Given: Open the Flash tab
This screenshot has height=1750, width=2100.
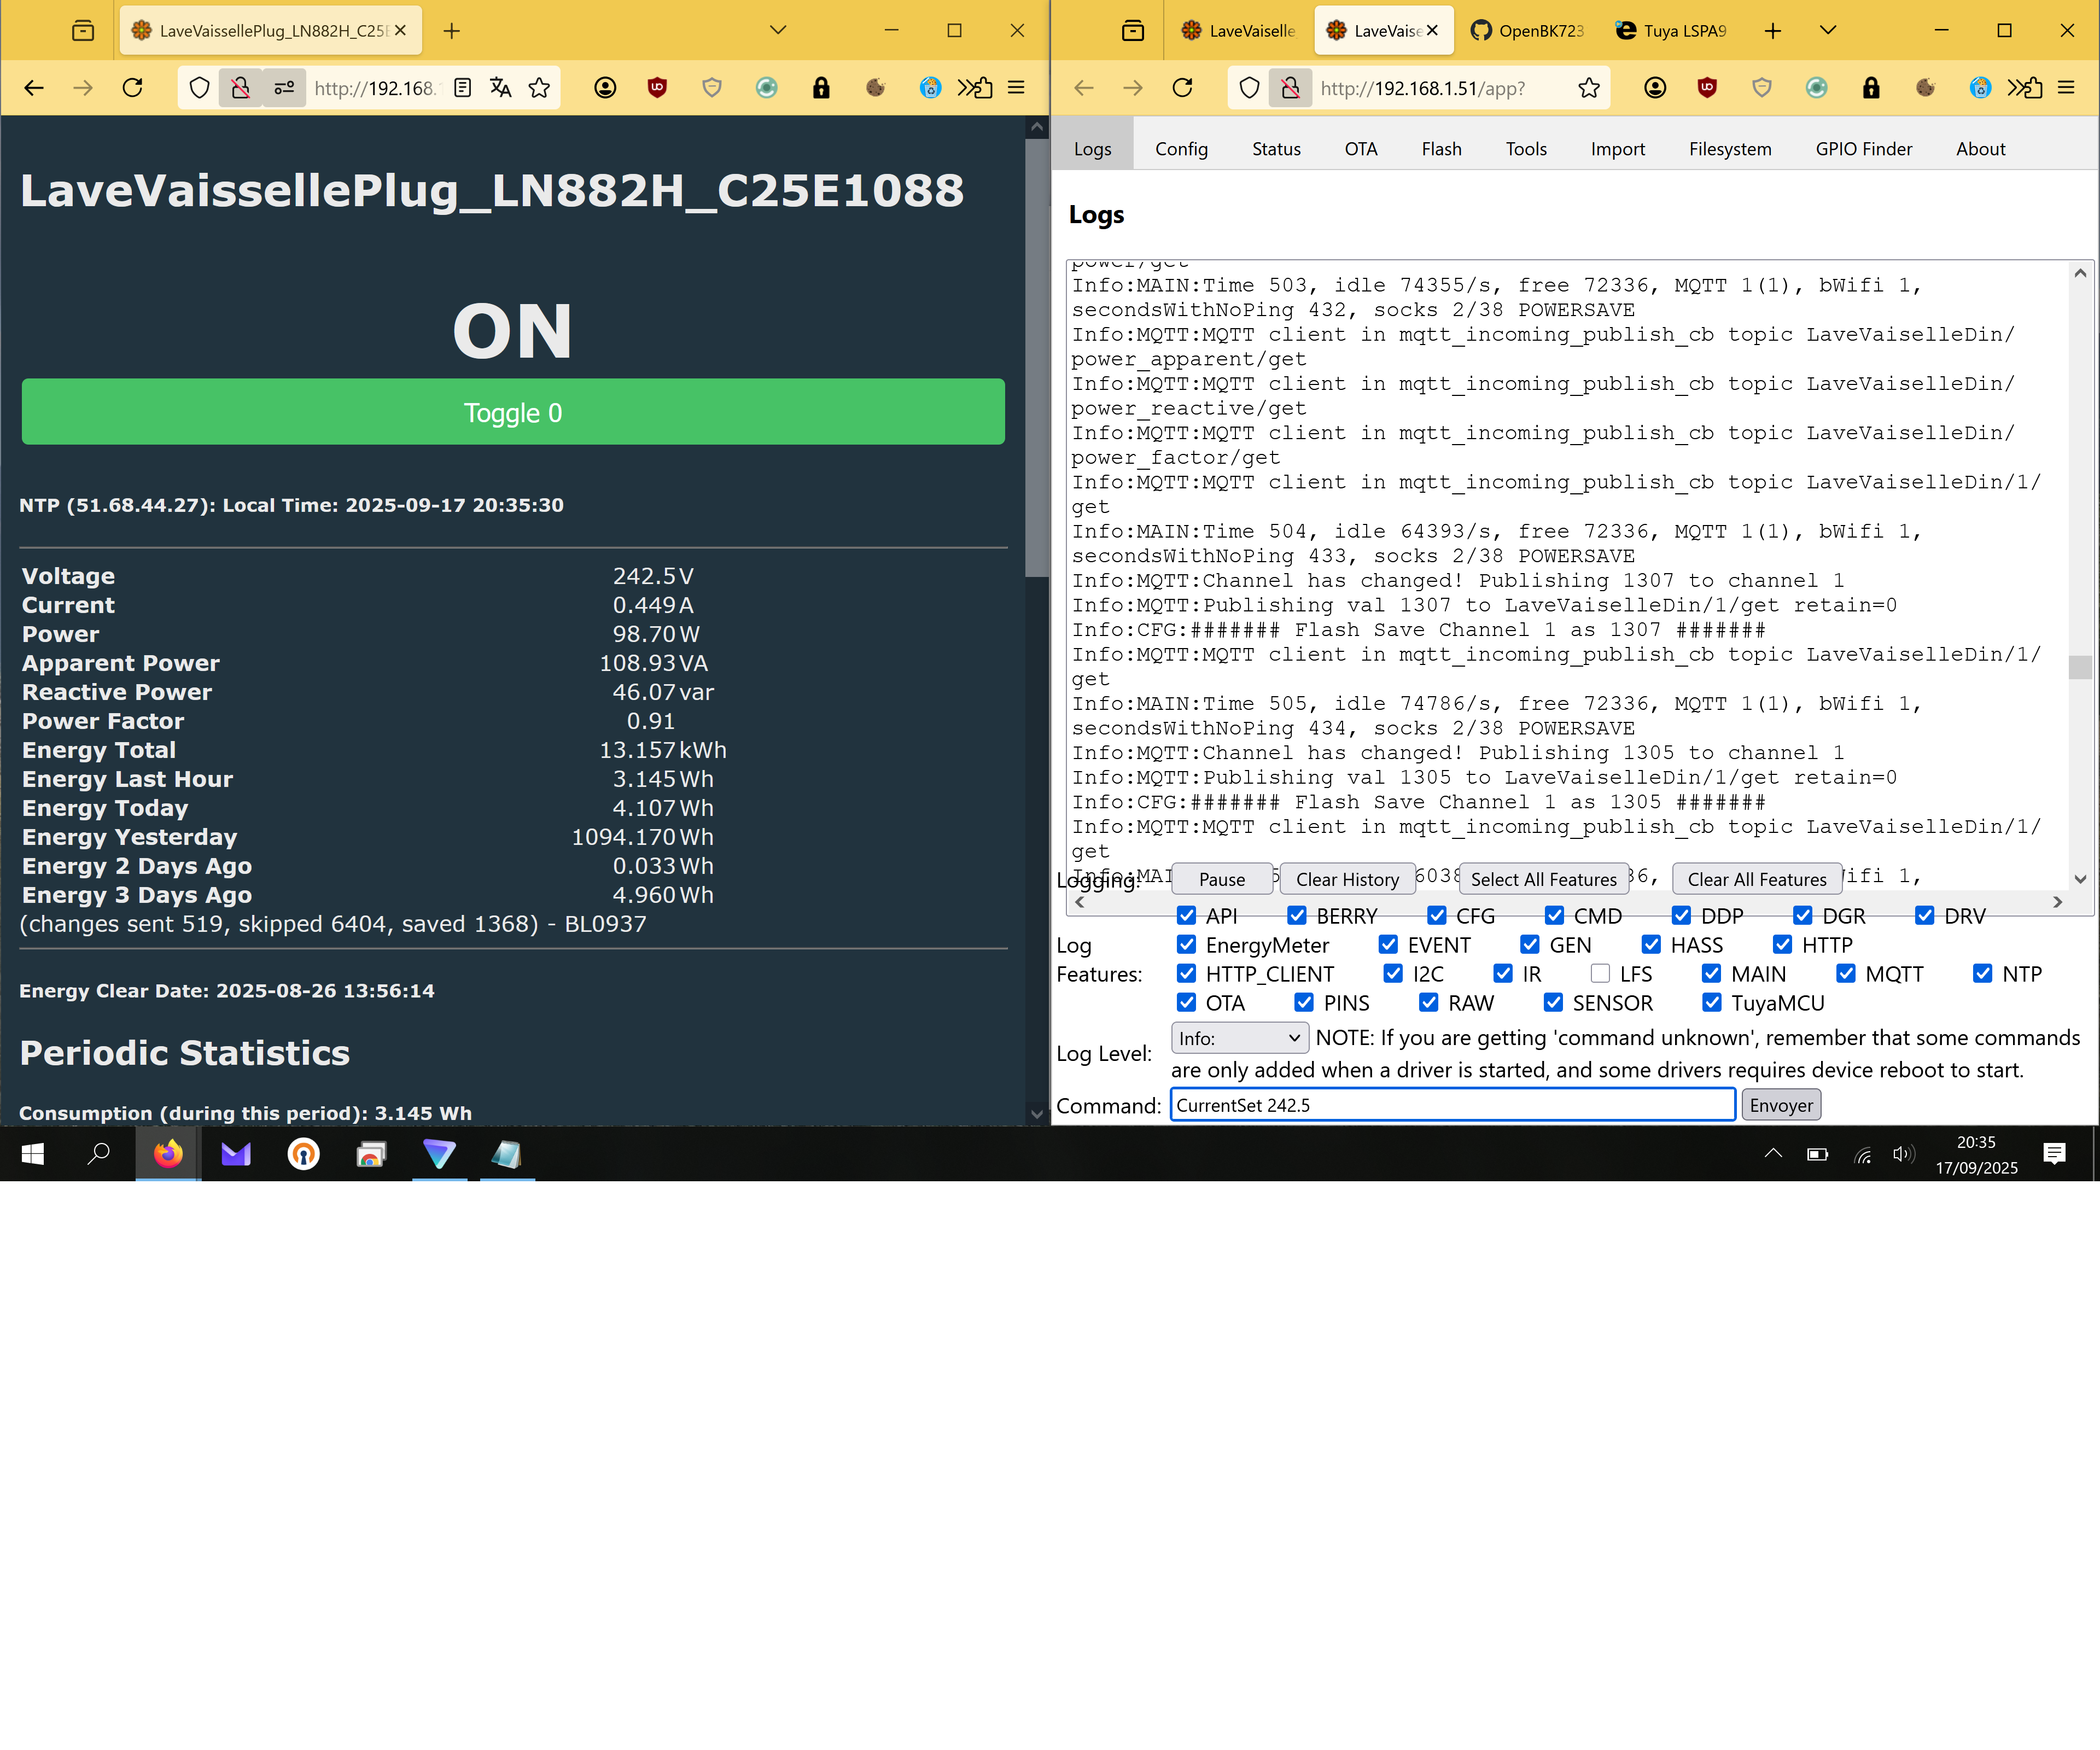Looking at the screenshot, I should pos(1441,149).
